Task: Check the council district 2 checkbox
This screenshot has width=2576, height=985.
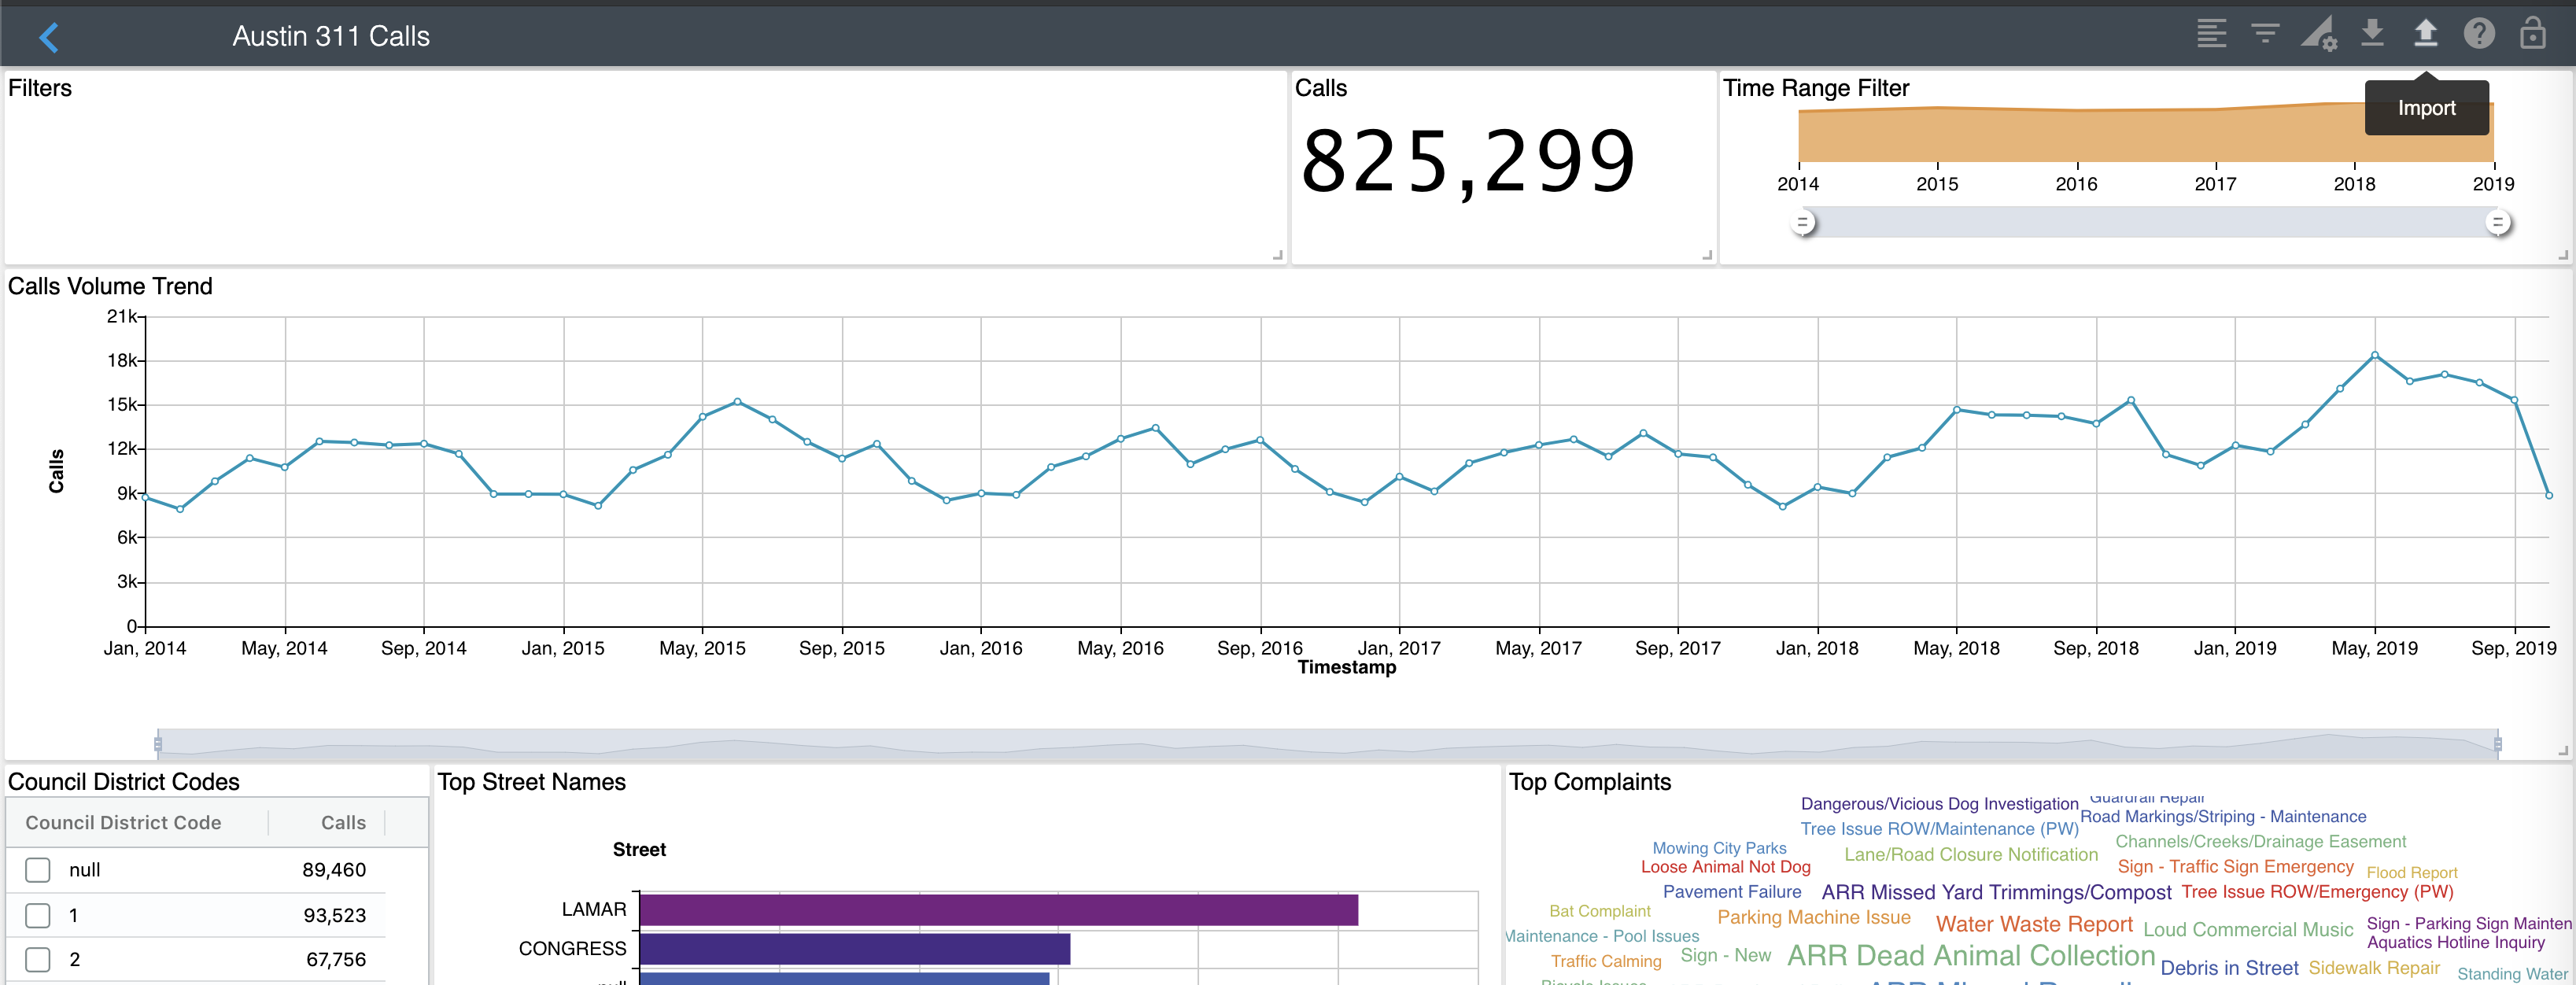Action: point(38,960)
